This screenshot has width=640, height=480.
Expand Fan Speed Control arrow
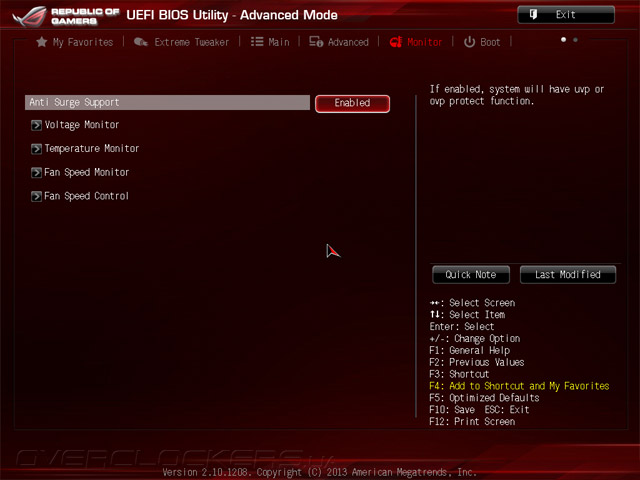(36, 196)
